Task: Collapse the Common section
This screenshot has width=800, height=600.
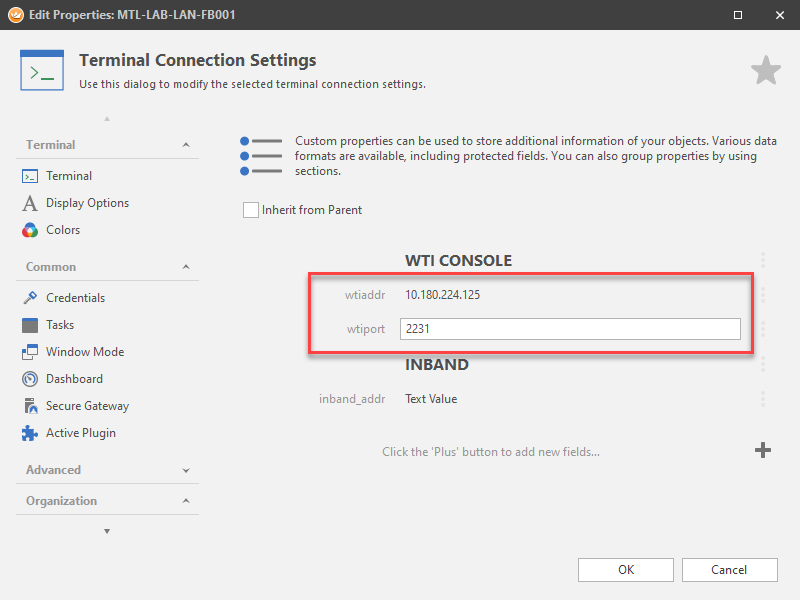Action: [186, 267]
